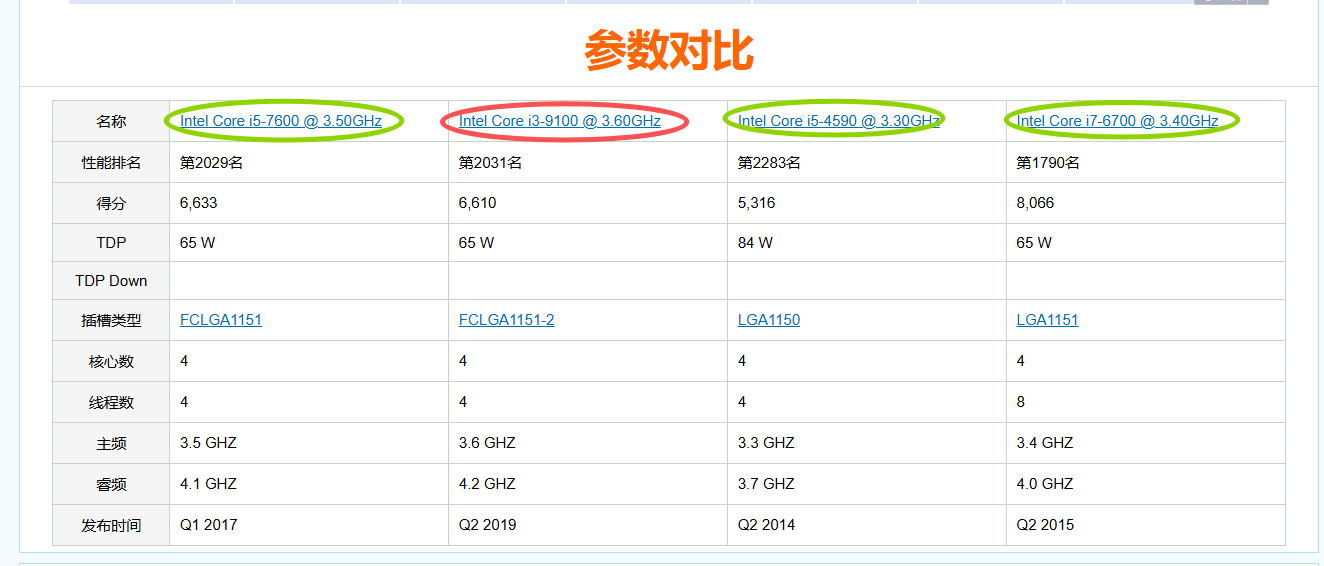Click the TDP row header

[111, 243]
